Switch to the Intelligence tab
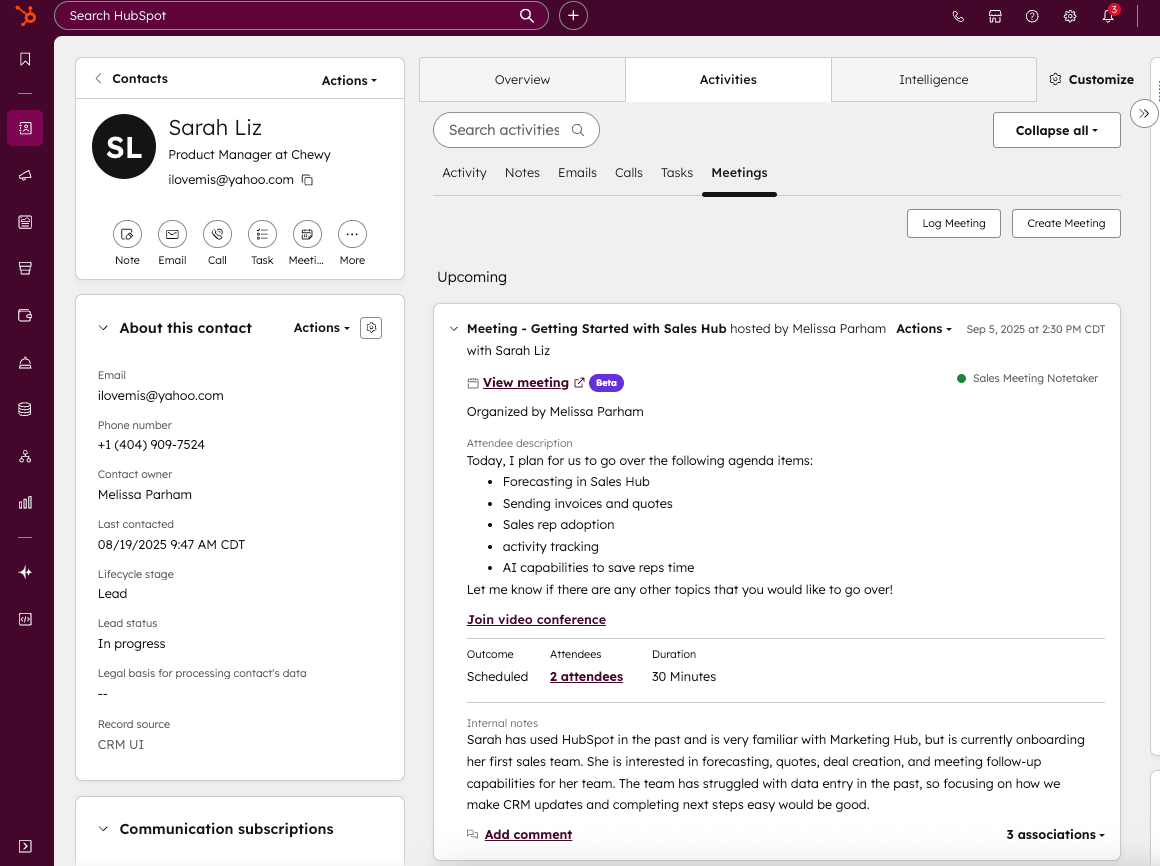The image size is (1160, 866). (933, 79)
